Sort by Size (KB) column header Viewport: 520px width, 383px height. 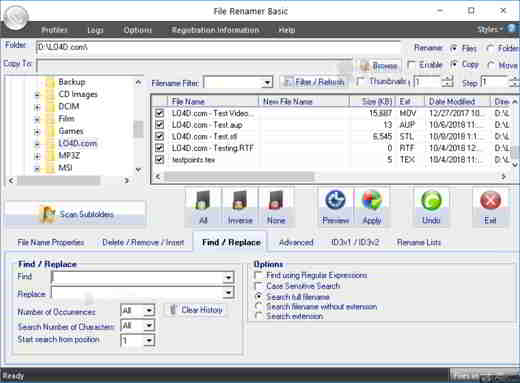click(372, 101)
